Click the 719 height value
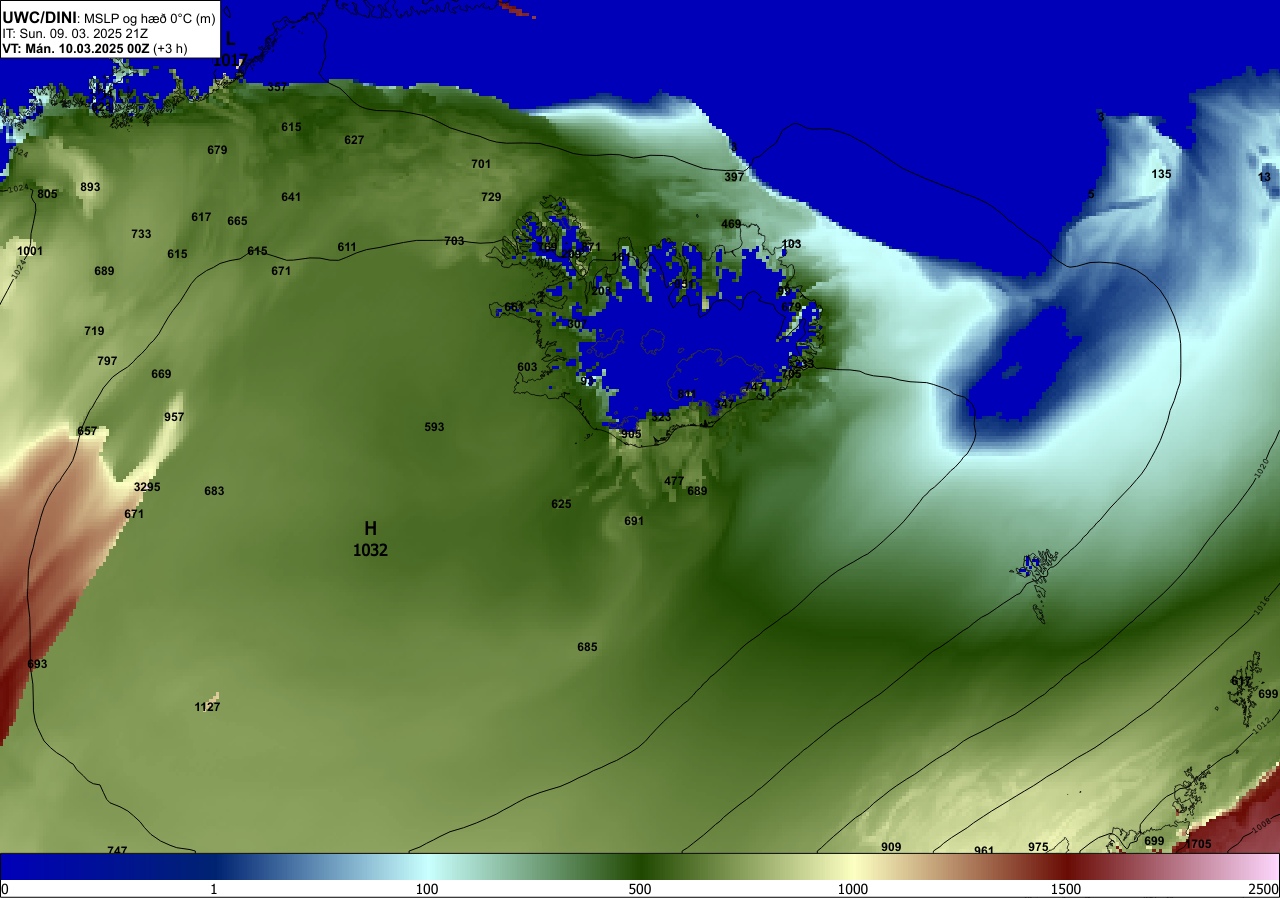This screenshot has width=1280, height=898. [94, 331]
